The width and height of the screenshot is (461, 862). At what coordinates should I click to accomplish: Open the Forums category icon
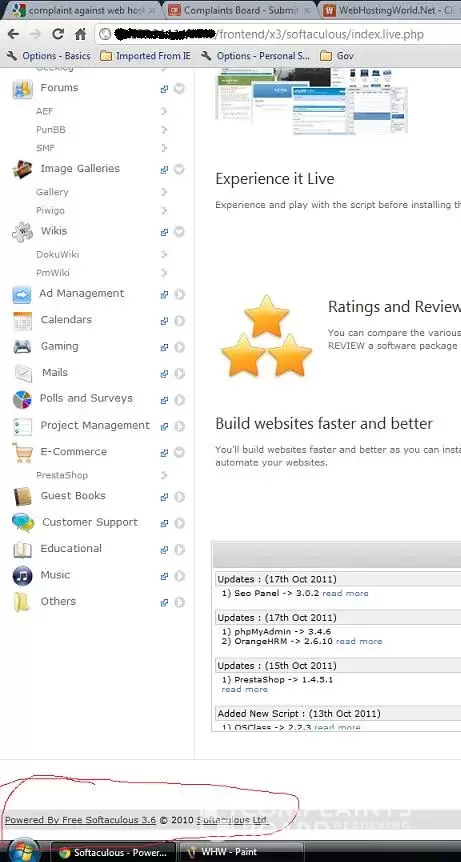click(23, 89)
